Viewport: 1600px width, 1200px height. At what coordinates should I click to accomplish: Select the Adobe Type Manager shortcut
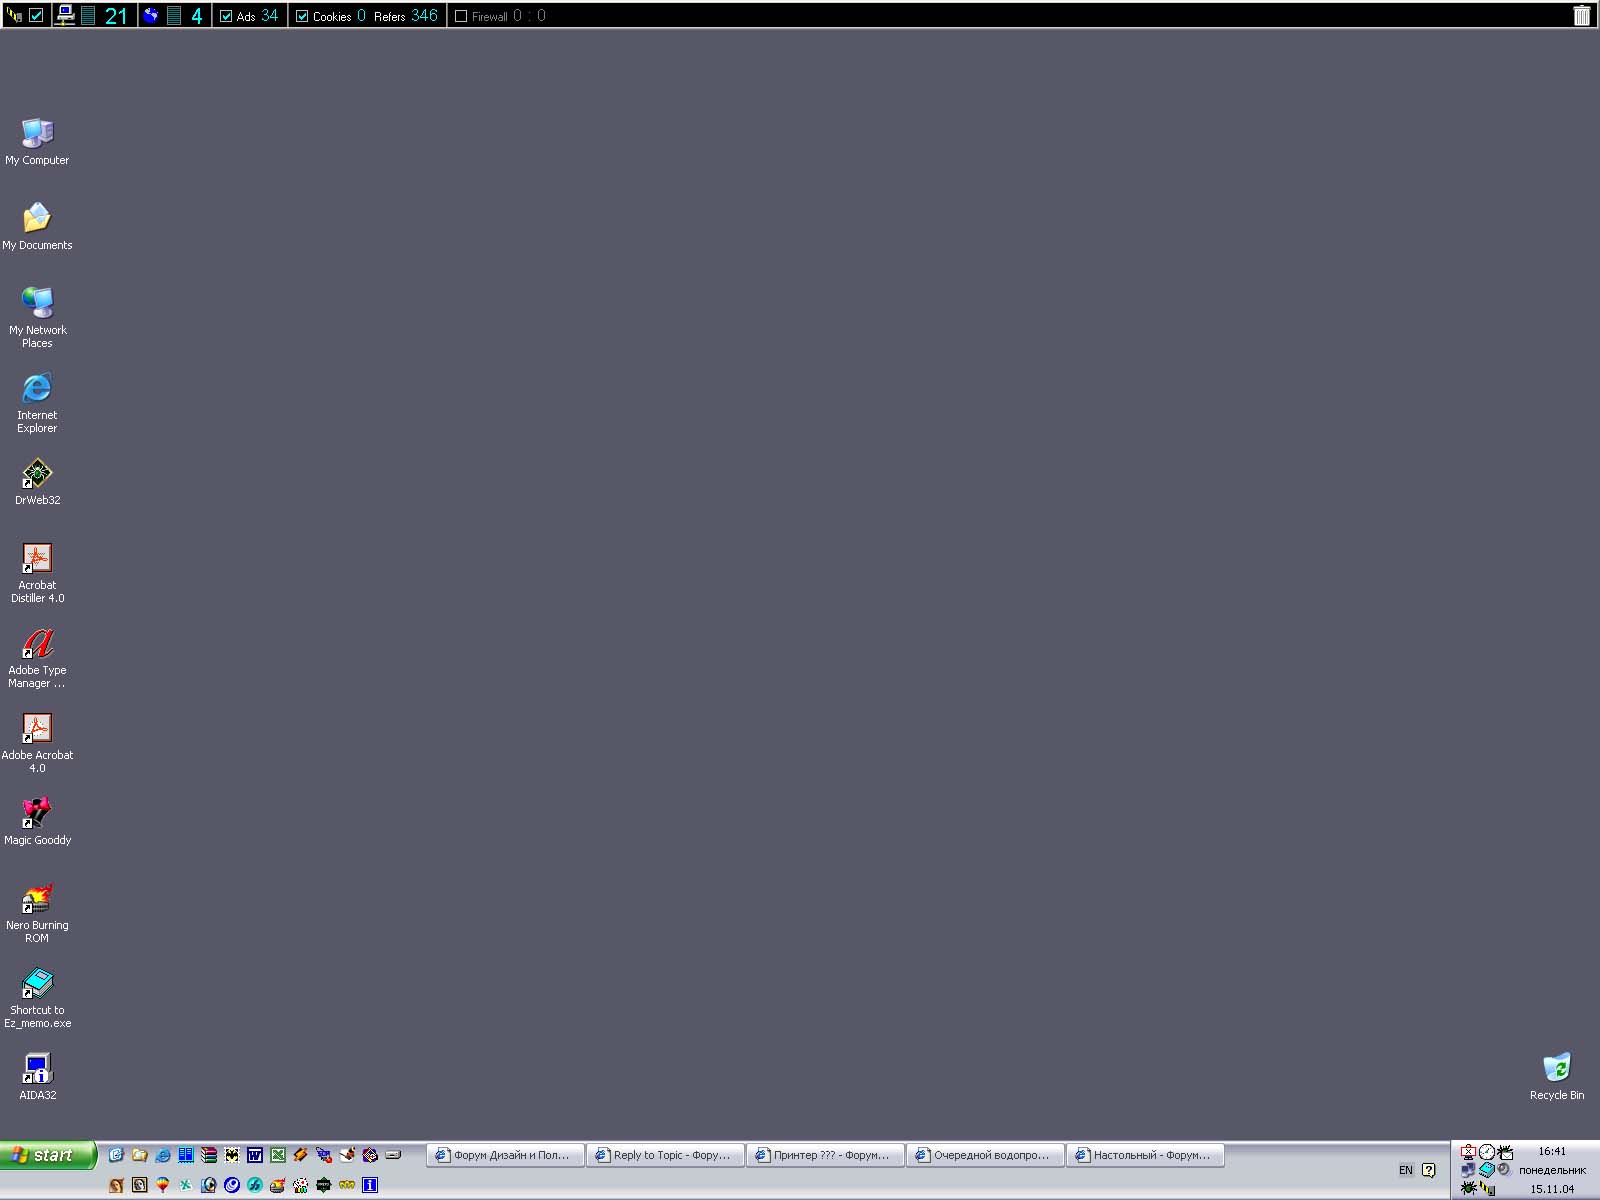tap(37, 657)
